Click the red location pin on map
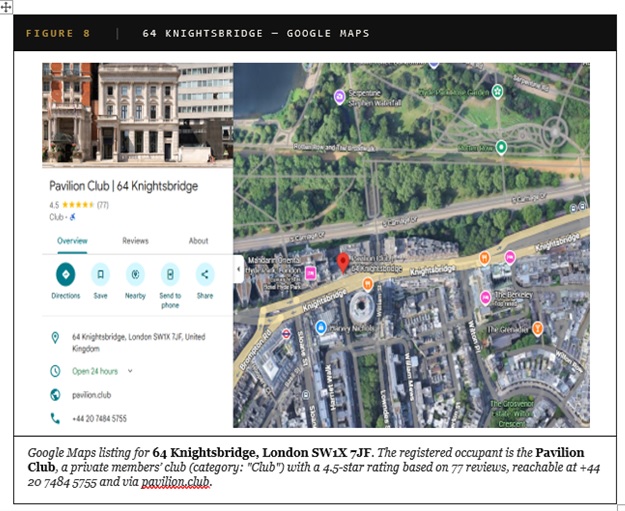 point(342,262)
